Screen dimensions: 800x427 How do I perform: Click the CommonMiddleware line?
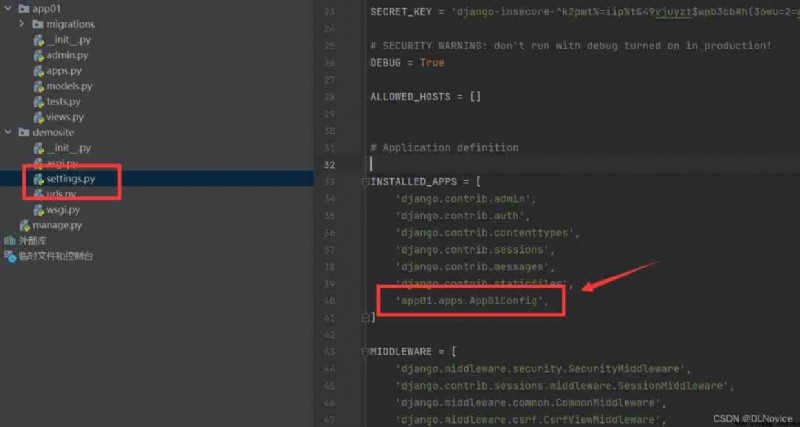pos(531,403)
